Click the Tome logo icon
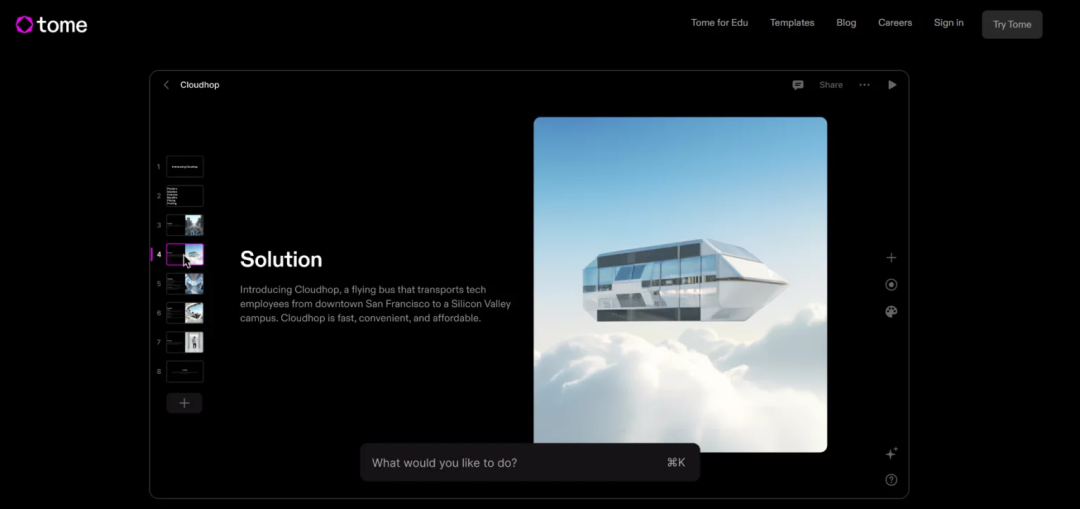The height and width of the screenshot is (509, 1080). tap(24, 25)
